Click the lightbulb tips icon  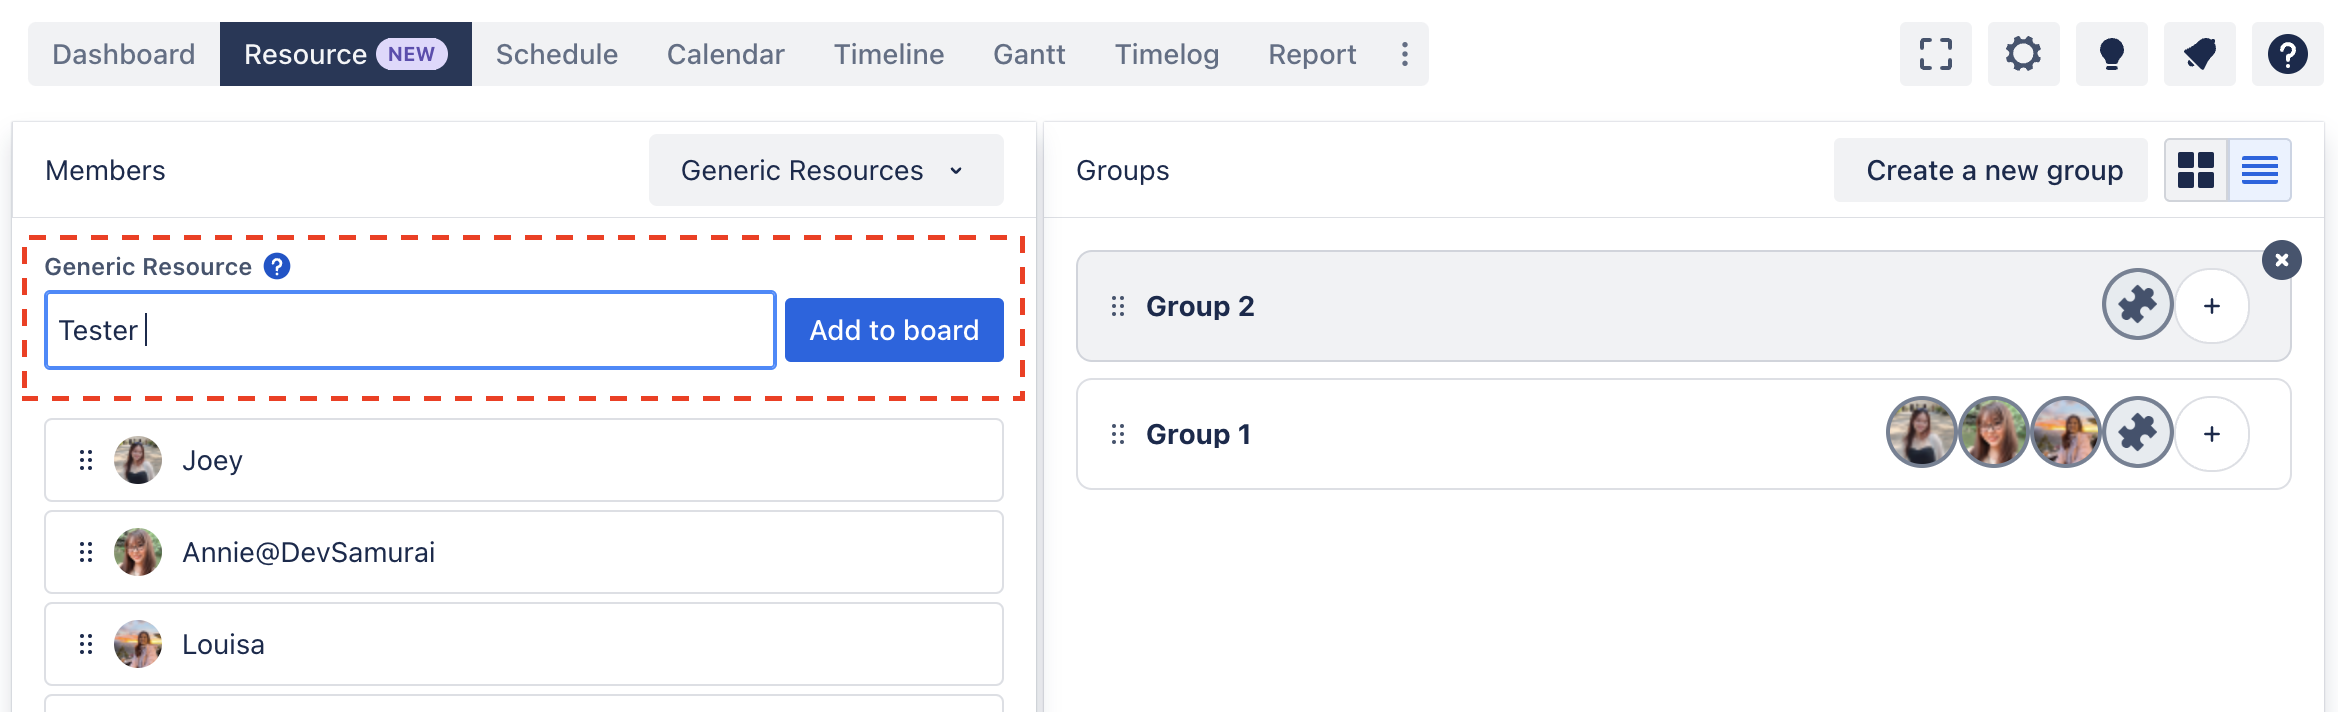coord(2112,54)
